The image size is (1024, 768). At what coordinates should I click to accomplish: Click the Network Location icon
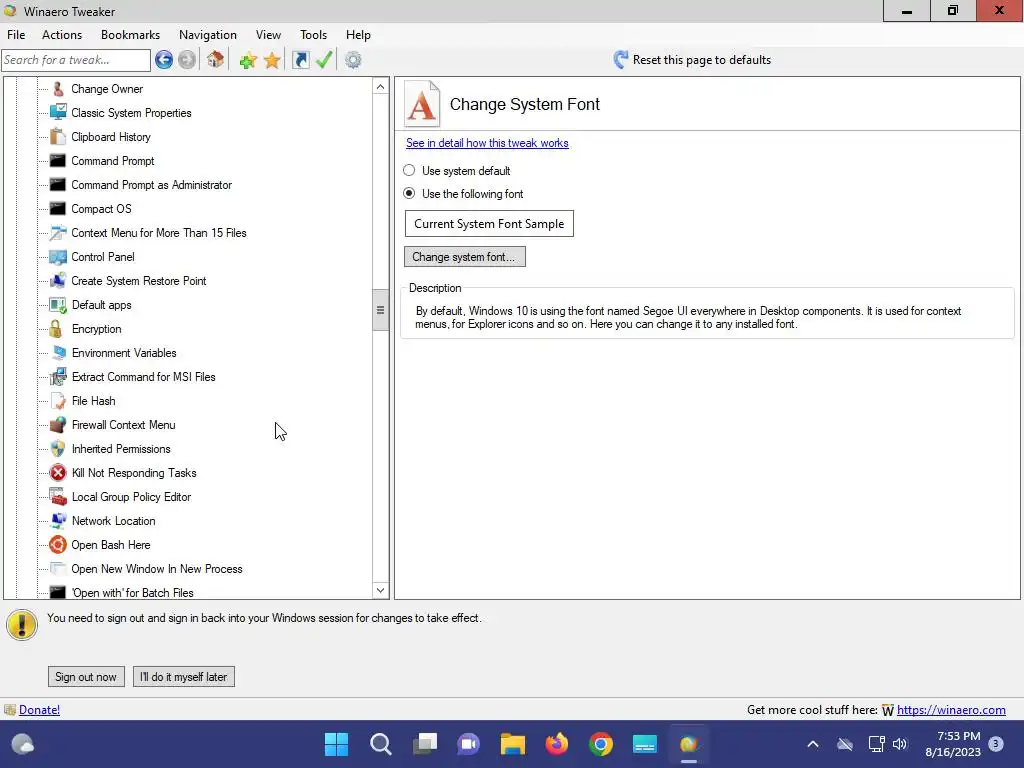coord(58,520)
